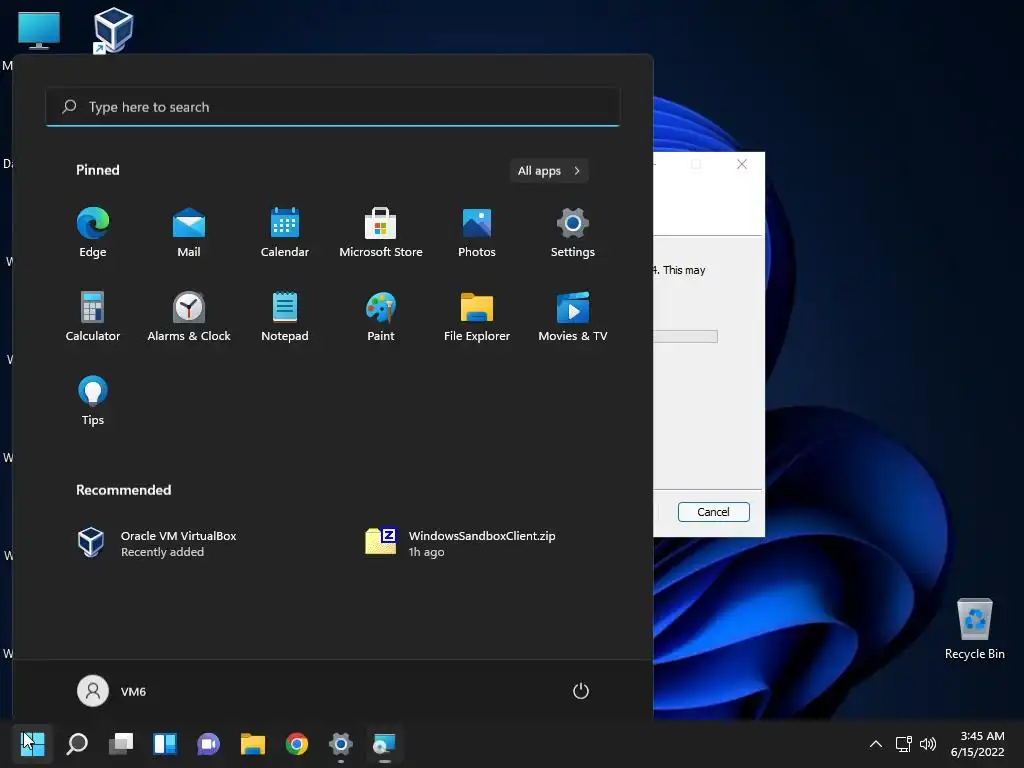Open File Explorer from pinned apps
The width and height of the screenshot is (1024, 768).
pyautogui.click(x=477, y=317)
